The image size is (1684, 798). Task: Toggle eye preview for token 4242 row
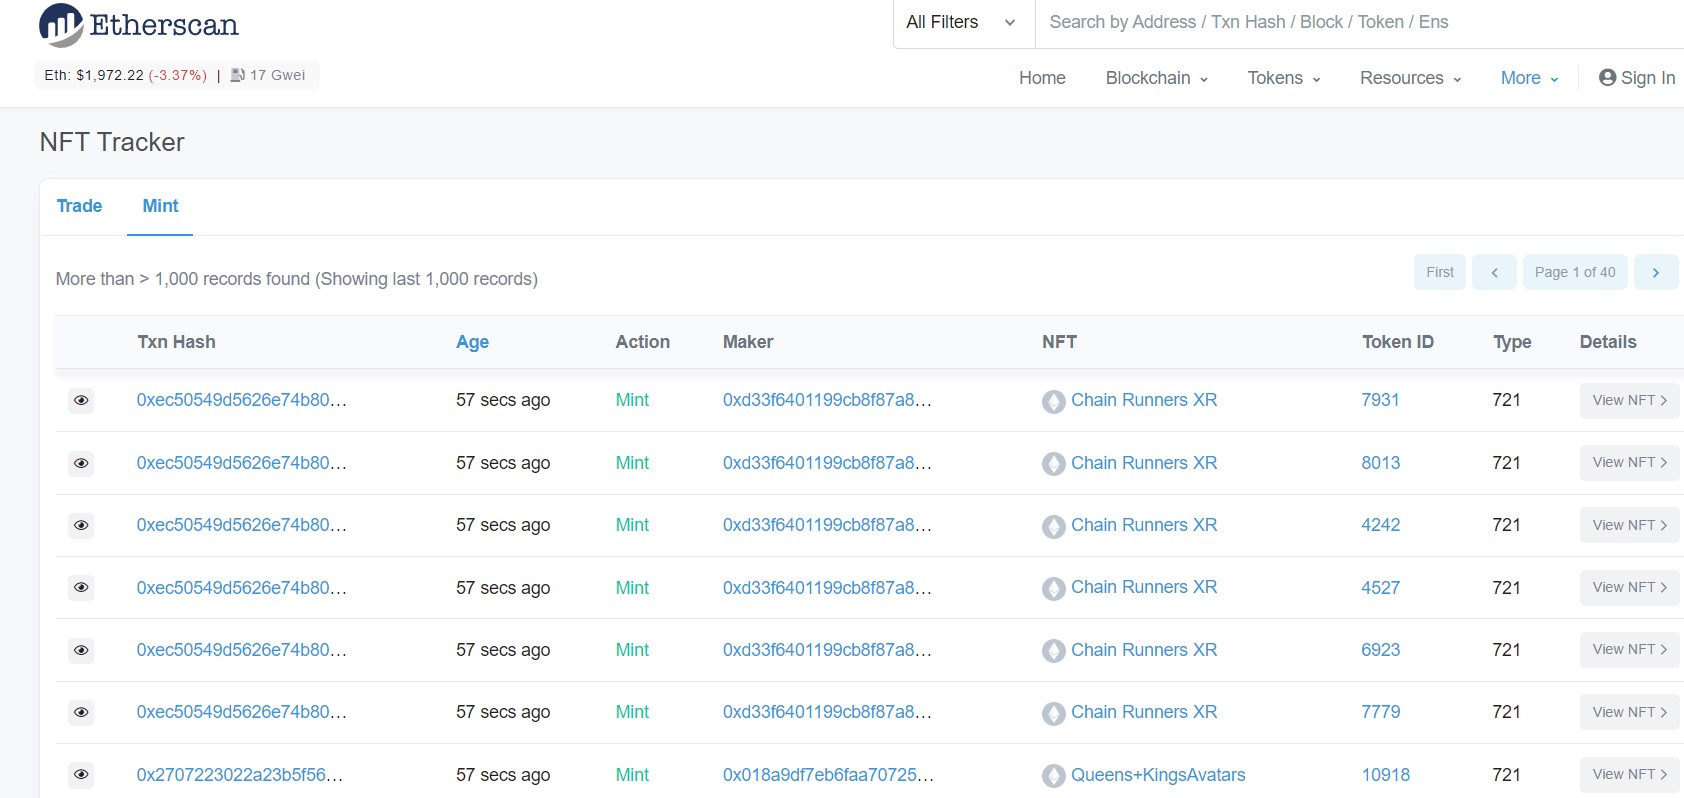point(82,525)
